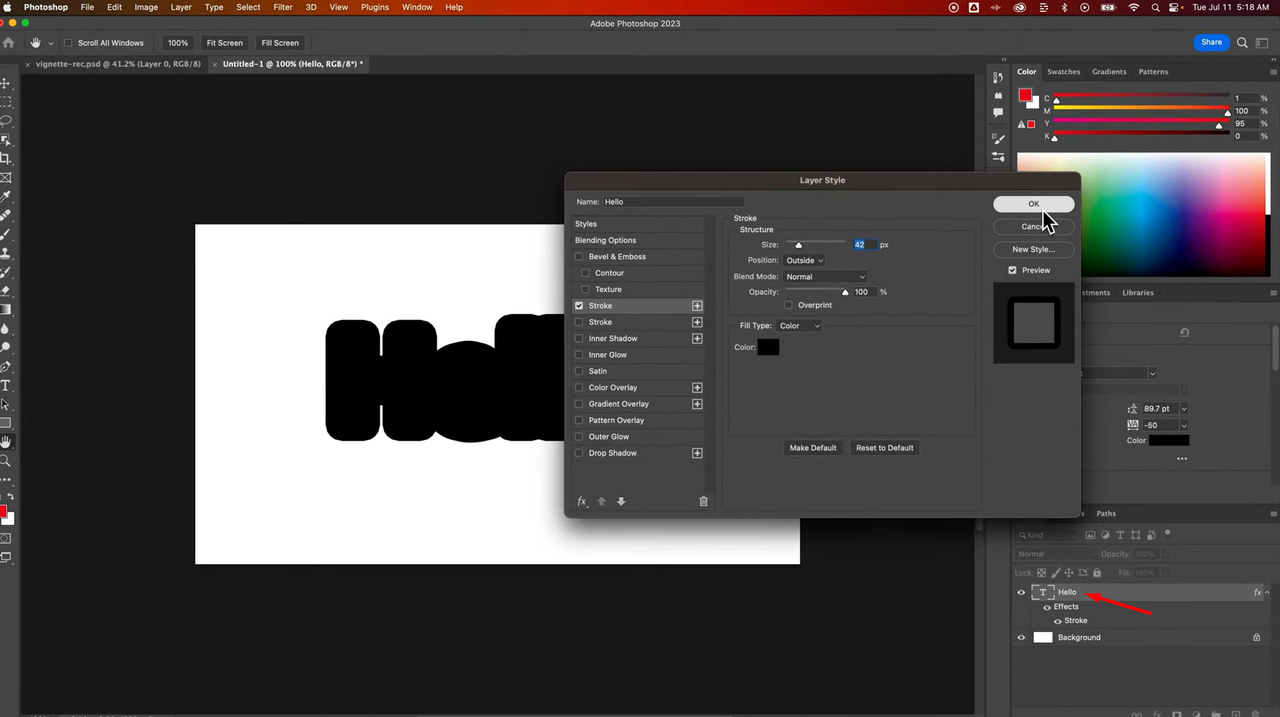The width and height of the screenshot is (1280, 717).
Task: Open Creative Cloud menu bar icon
Action: coord(1019,7)
